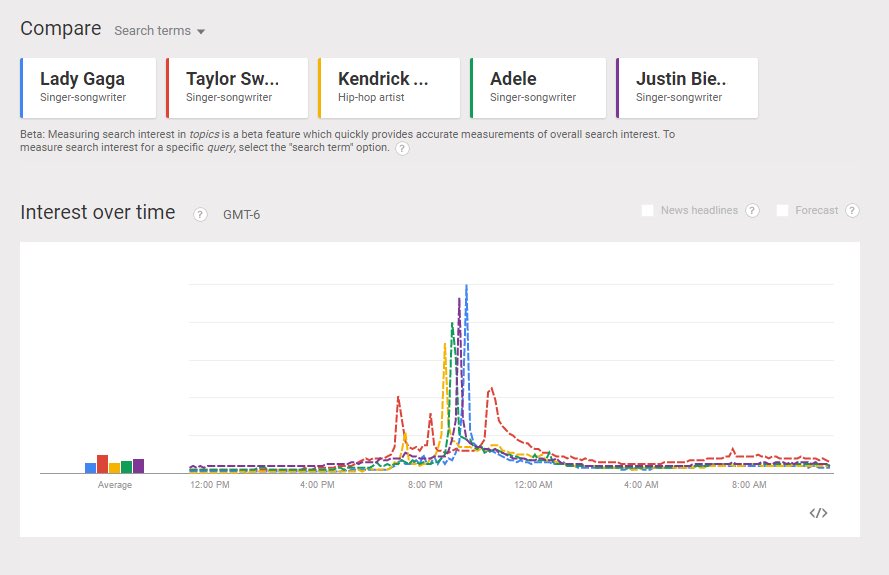Image resolution: width=889 pixels, height=575 pixels.
Task: Click the red Taylor Swift average bar
Action: click(103, 464)
